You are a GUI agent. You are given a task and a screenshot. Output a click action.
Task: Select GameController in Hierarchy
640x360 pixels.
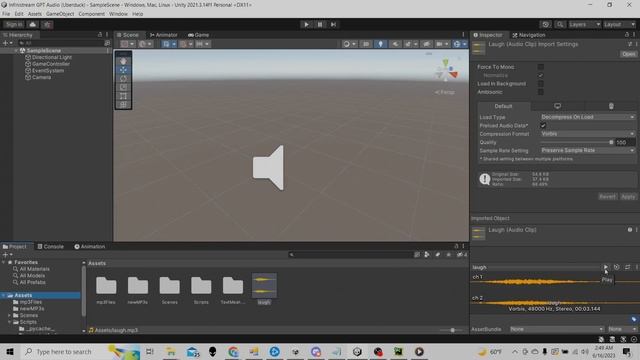point(51,64)
